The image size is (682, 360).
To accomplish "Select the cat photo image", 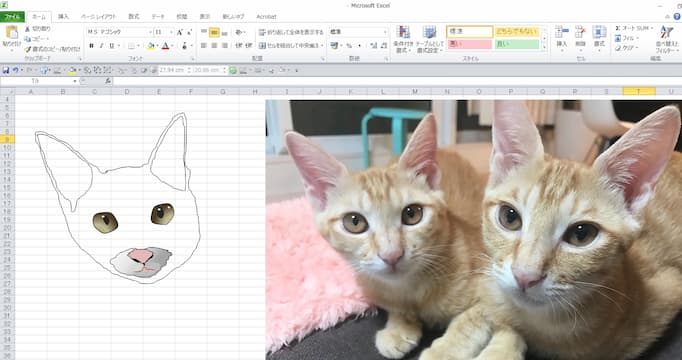I will (474, 230).
